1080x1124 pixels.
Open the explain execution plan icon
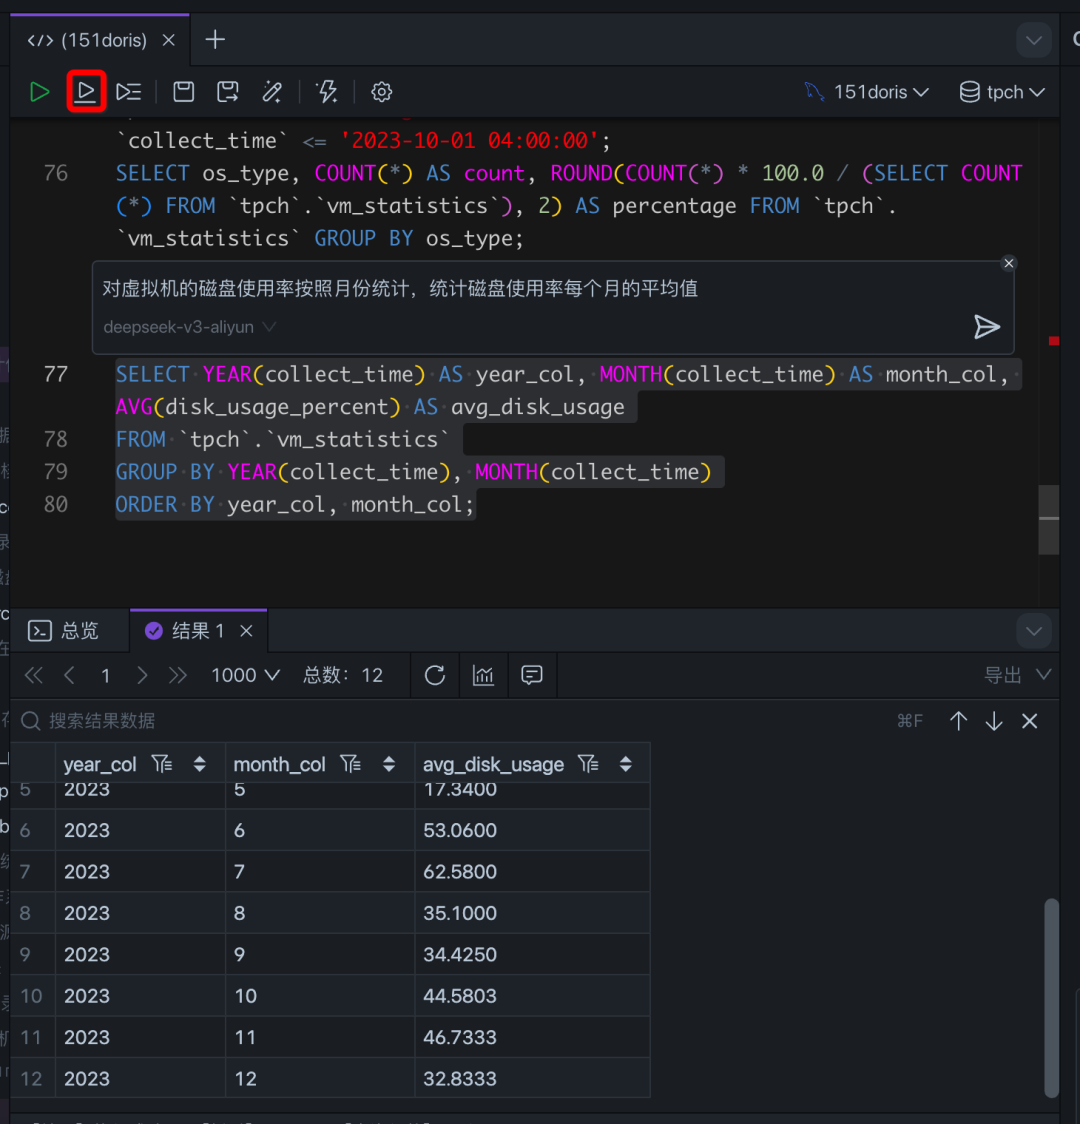point(129,92)
